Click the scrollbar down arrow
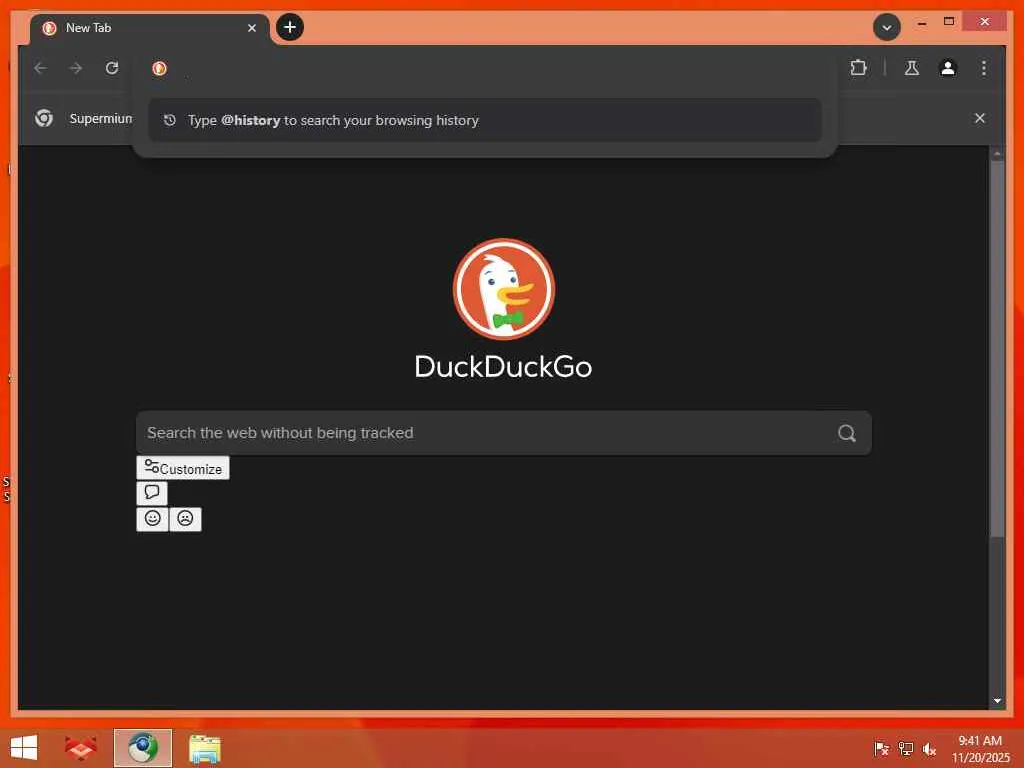 (997, 701)
